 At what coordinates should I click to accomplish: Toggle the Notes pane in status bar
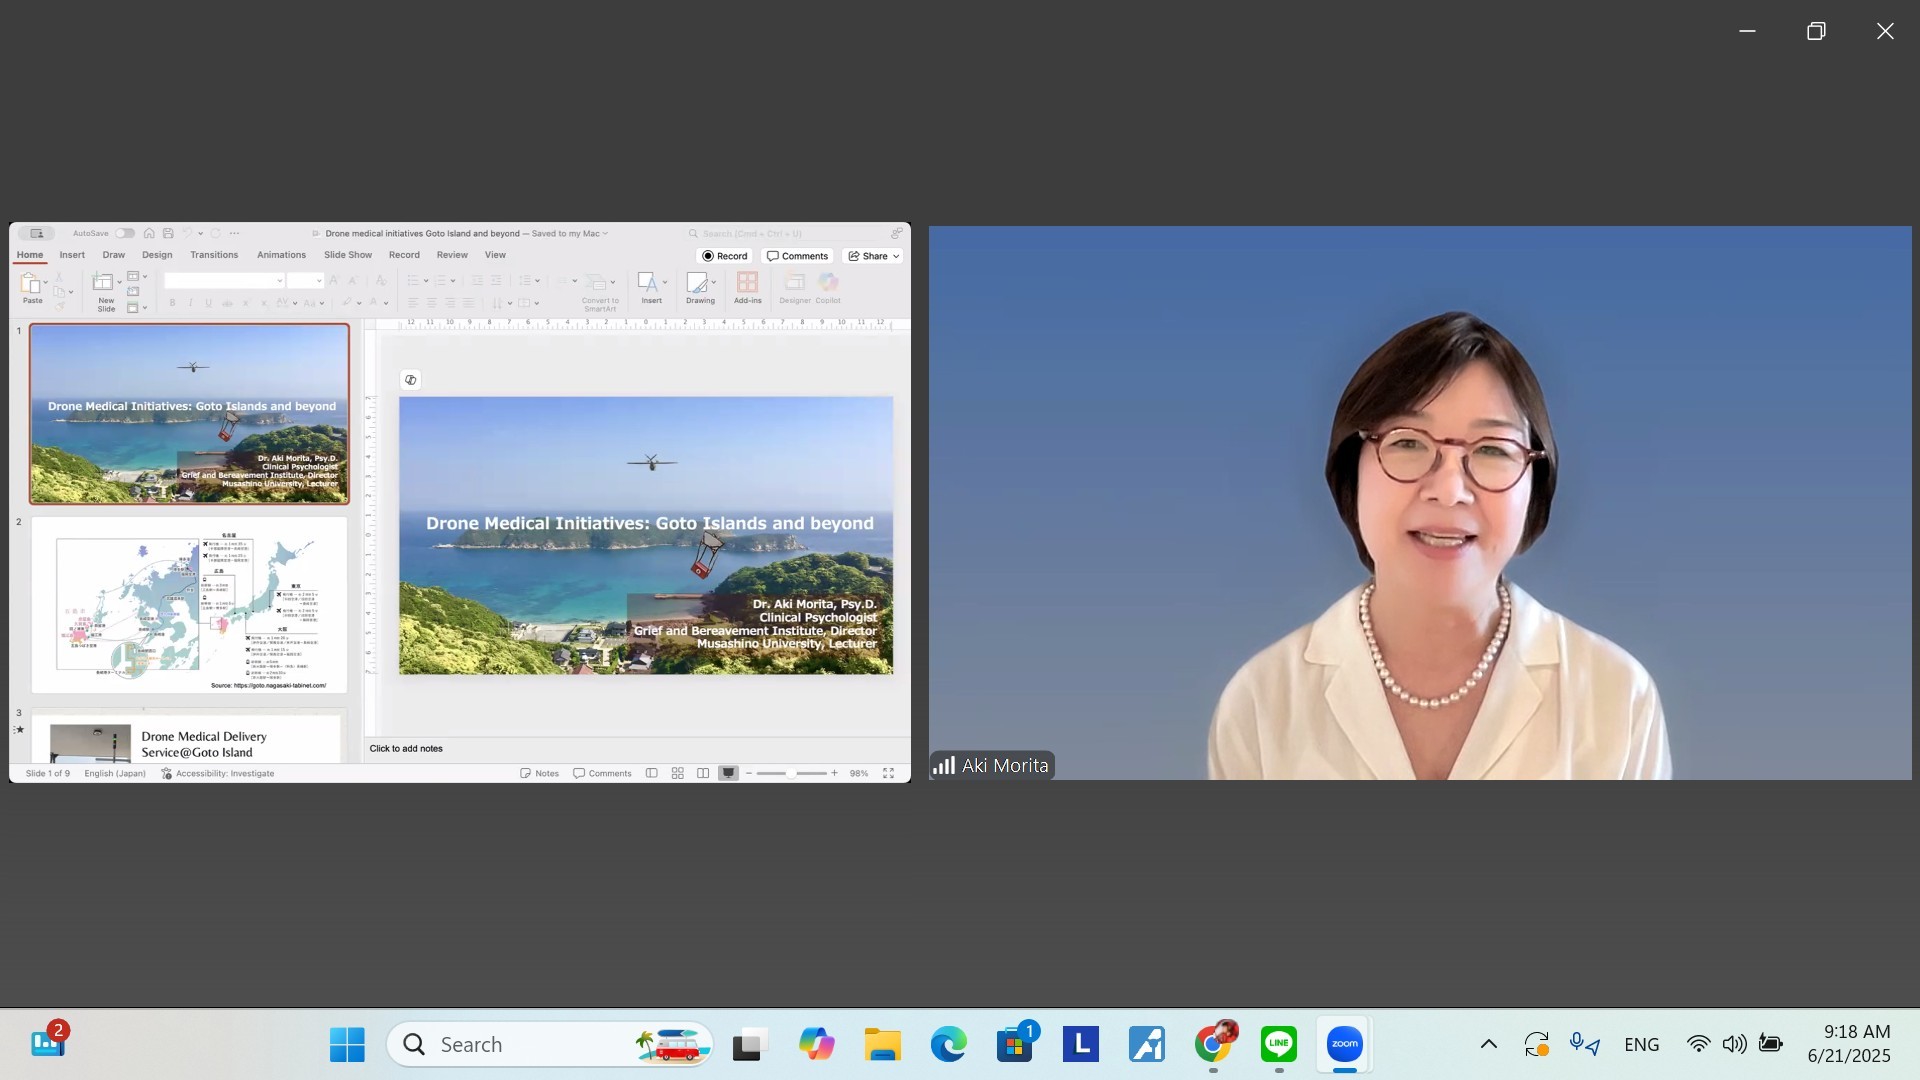click(540, 773)
